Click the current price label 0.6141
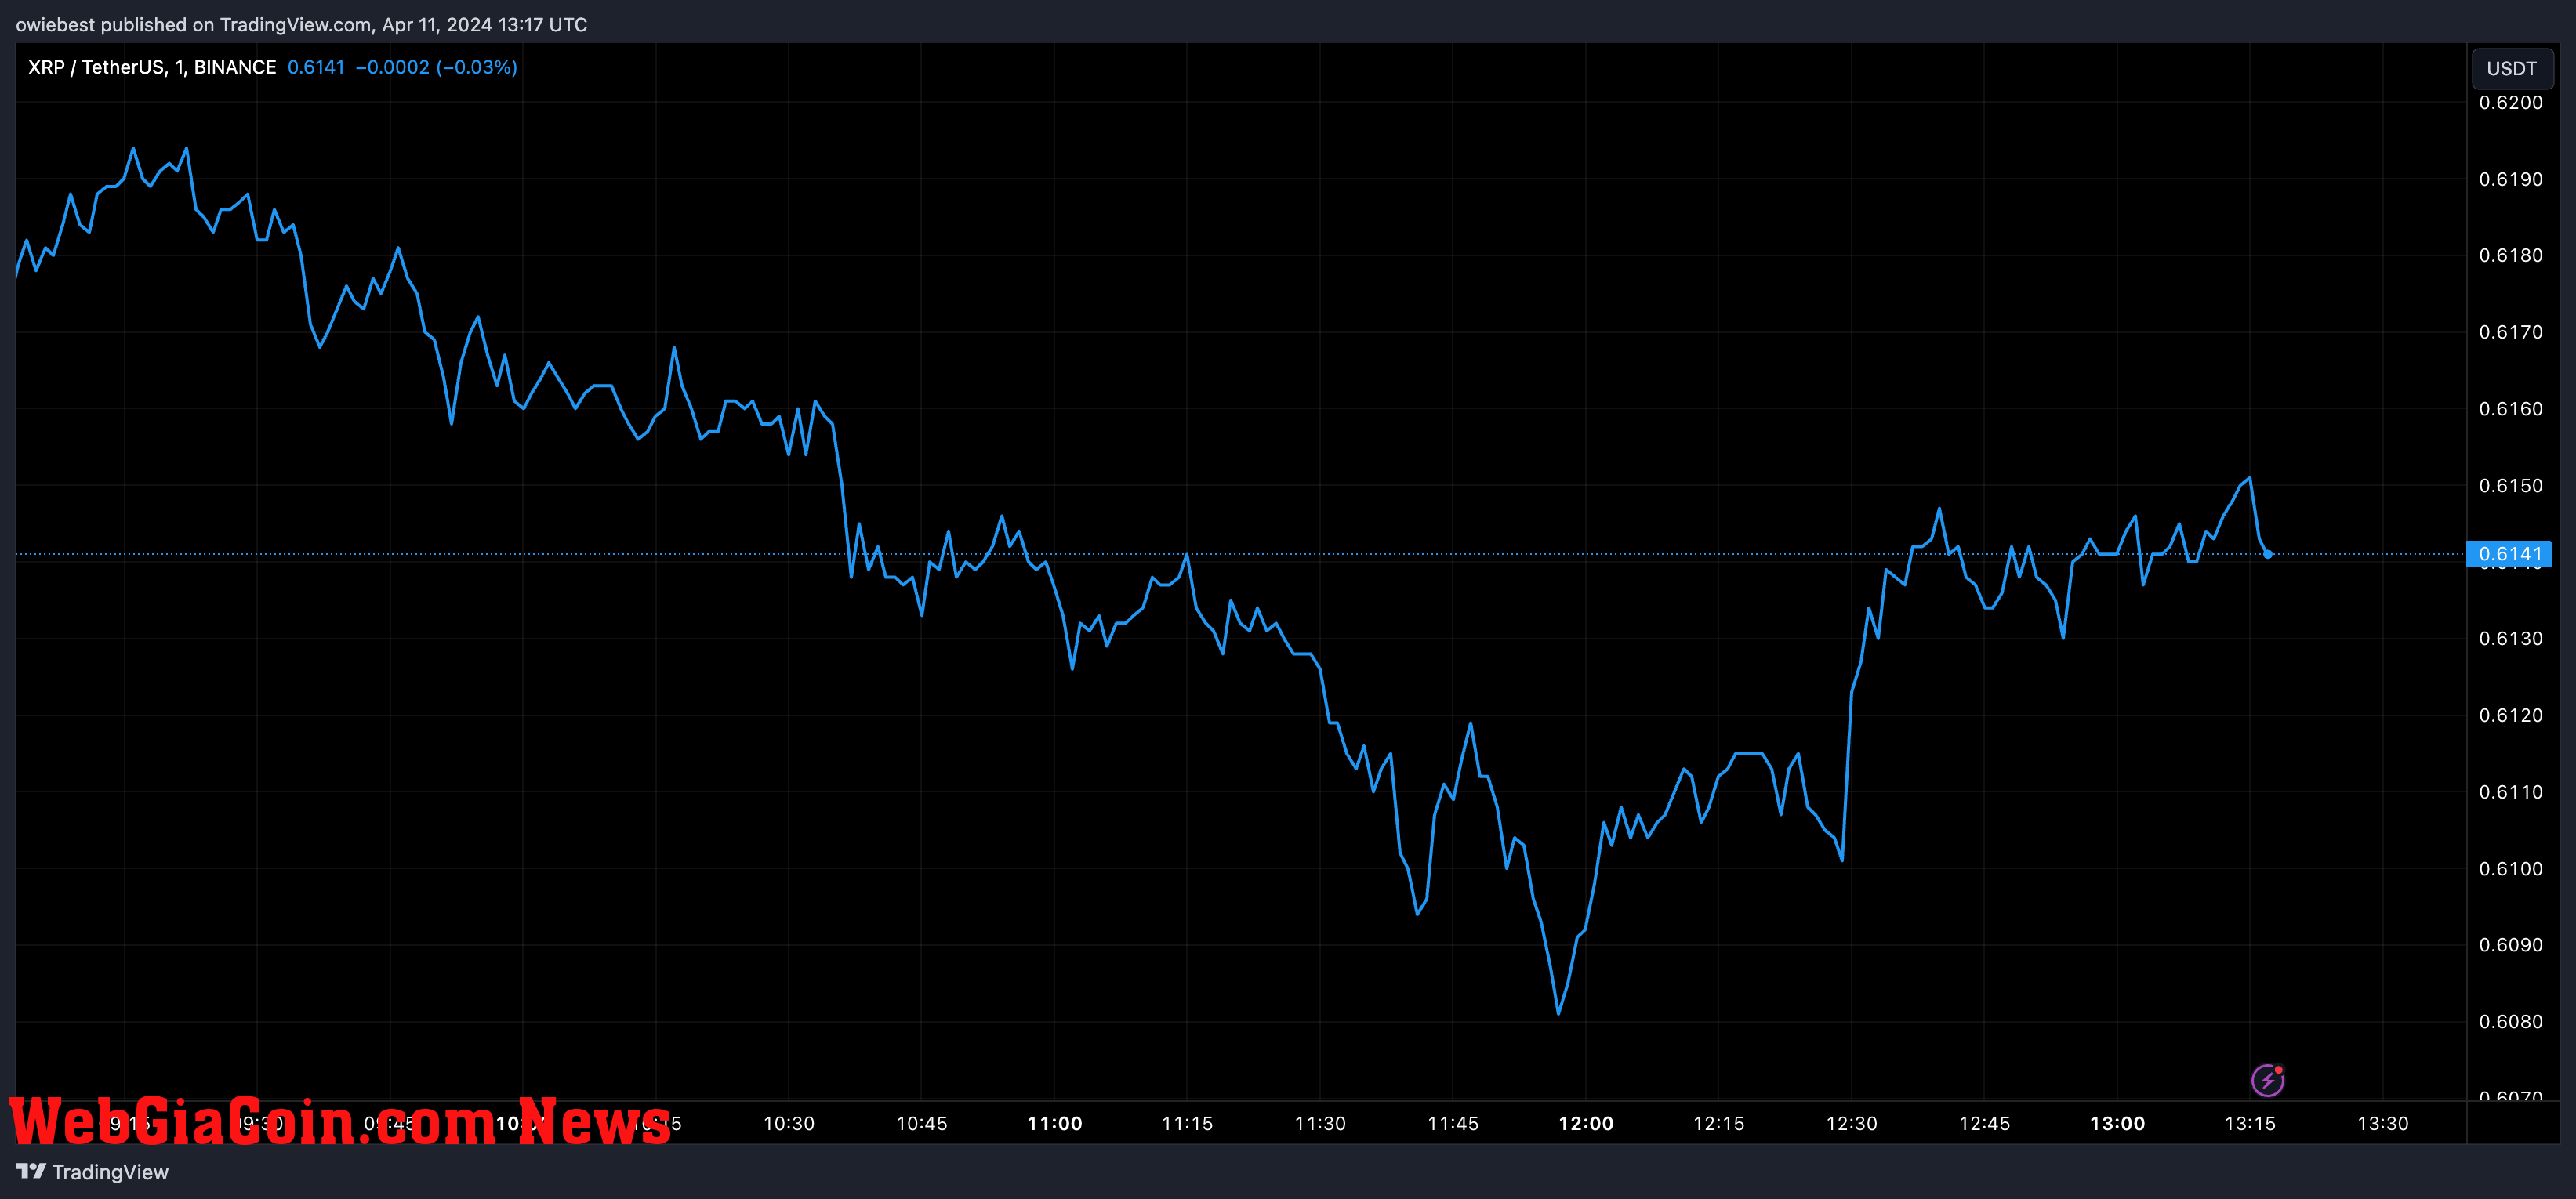 click(2509, 554)
